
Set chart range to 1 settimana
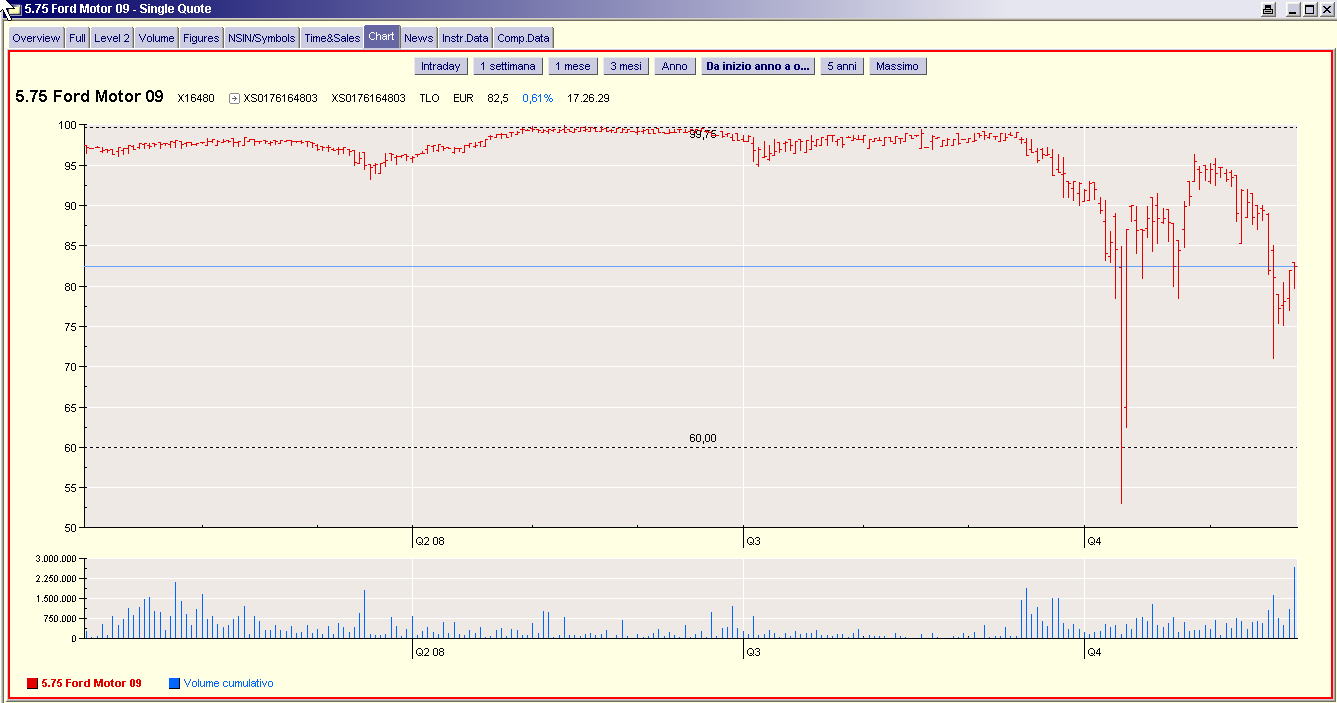[508, 66]
